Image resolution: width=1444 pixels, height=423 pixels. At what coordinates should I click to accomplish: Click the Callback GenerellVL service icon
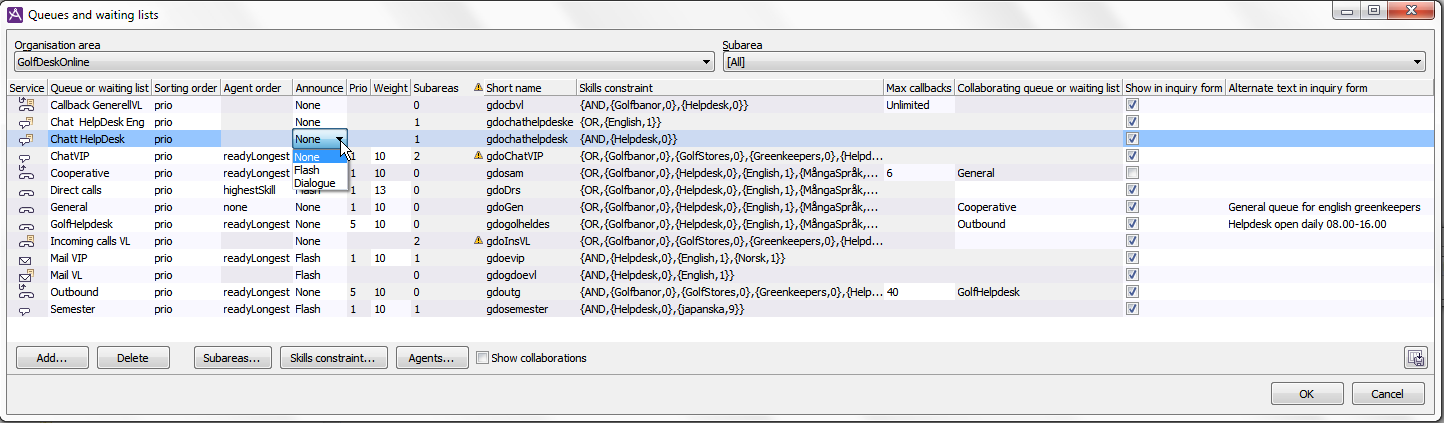[x=26, y=105]
